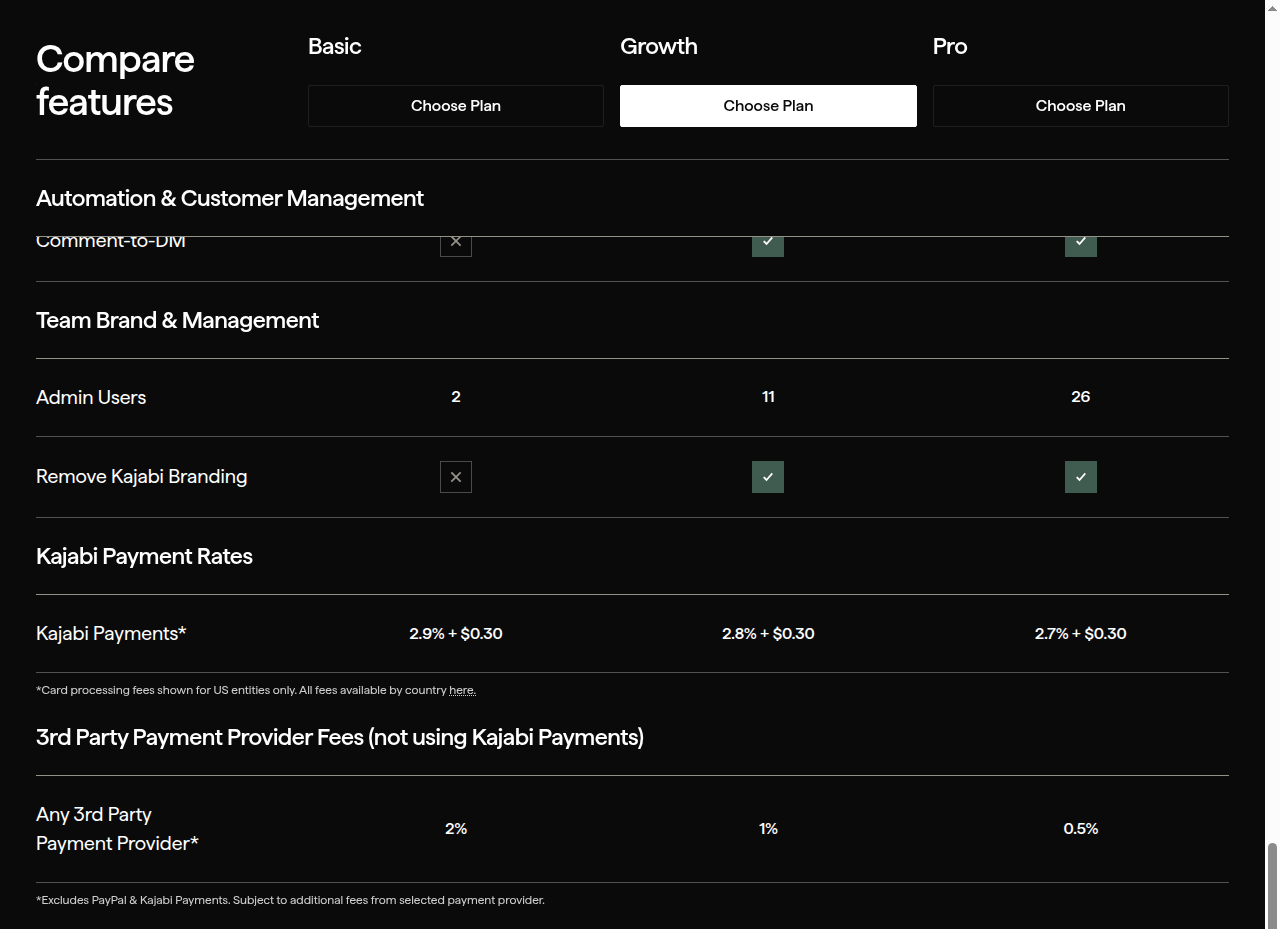Click the Growth checkmark in Comment-to-DM row
The image size is (1280, 929).
(768, 246)
